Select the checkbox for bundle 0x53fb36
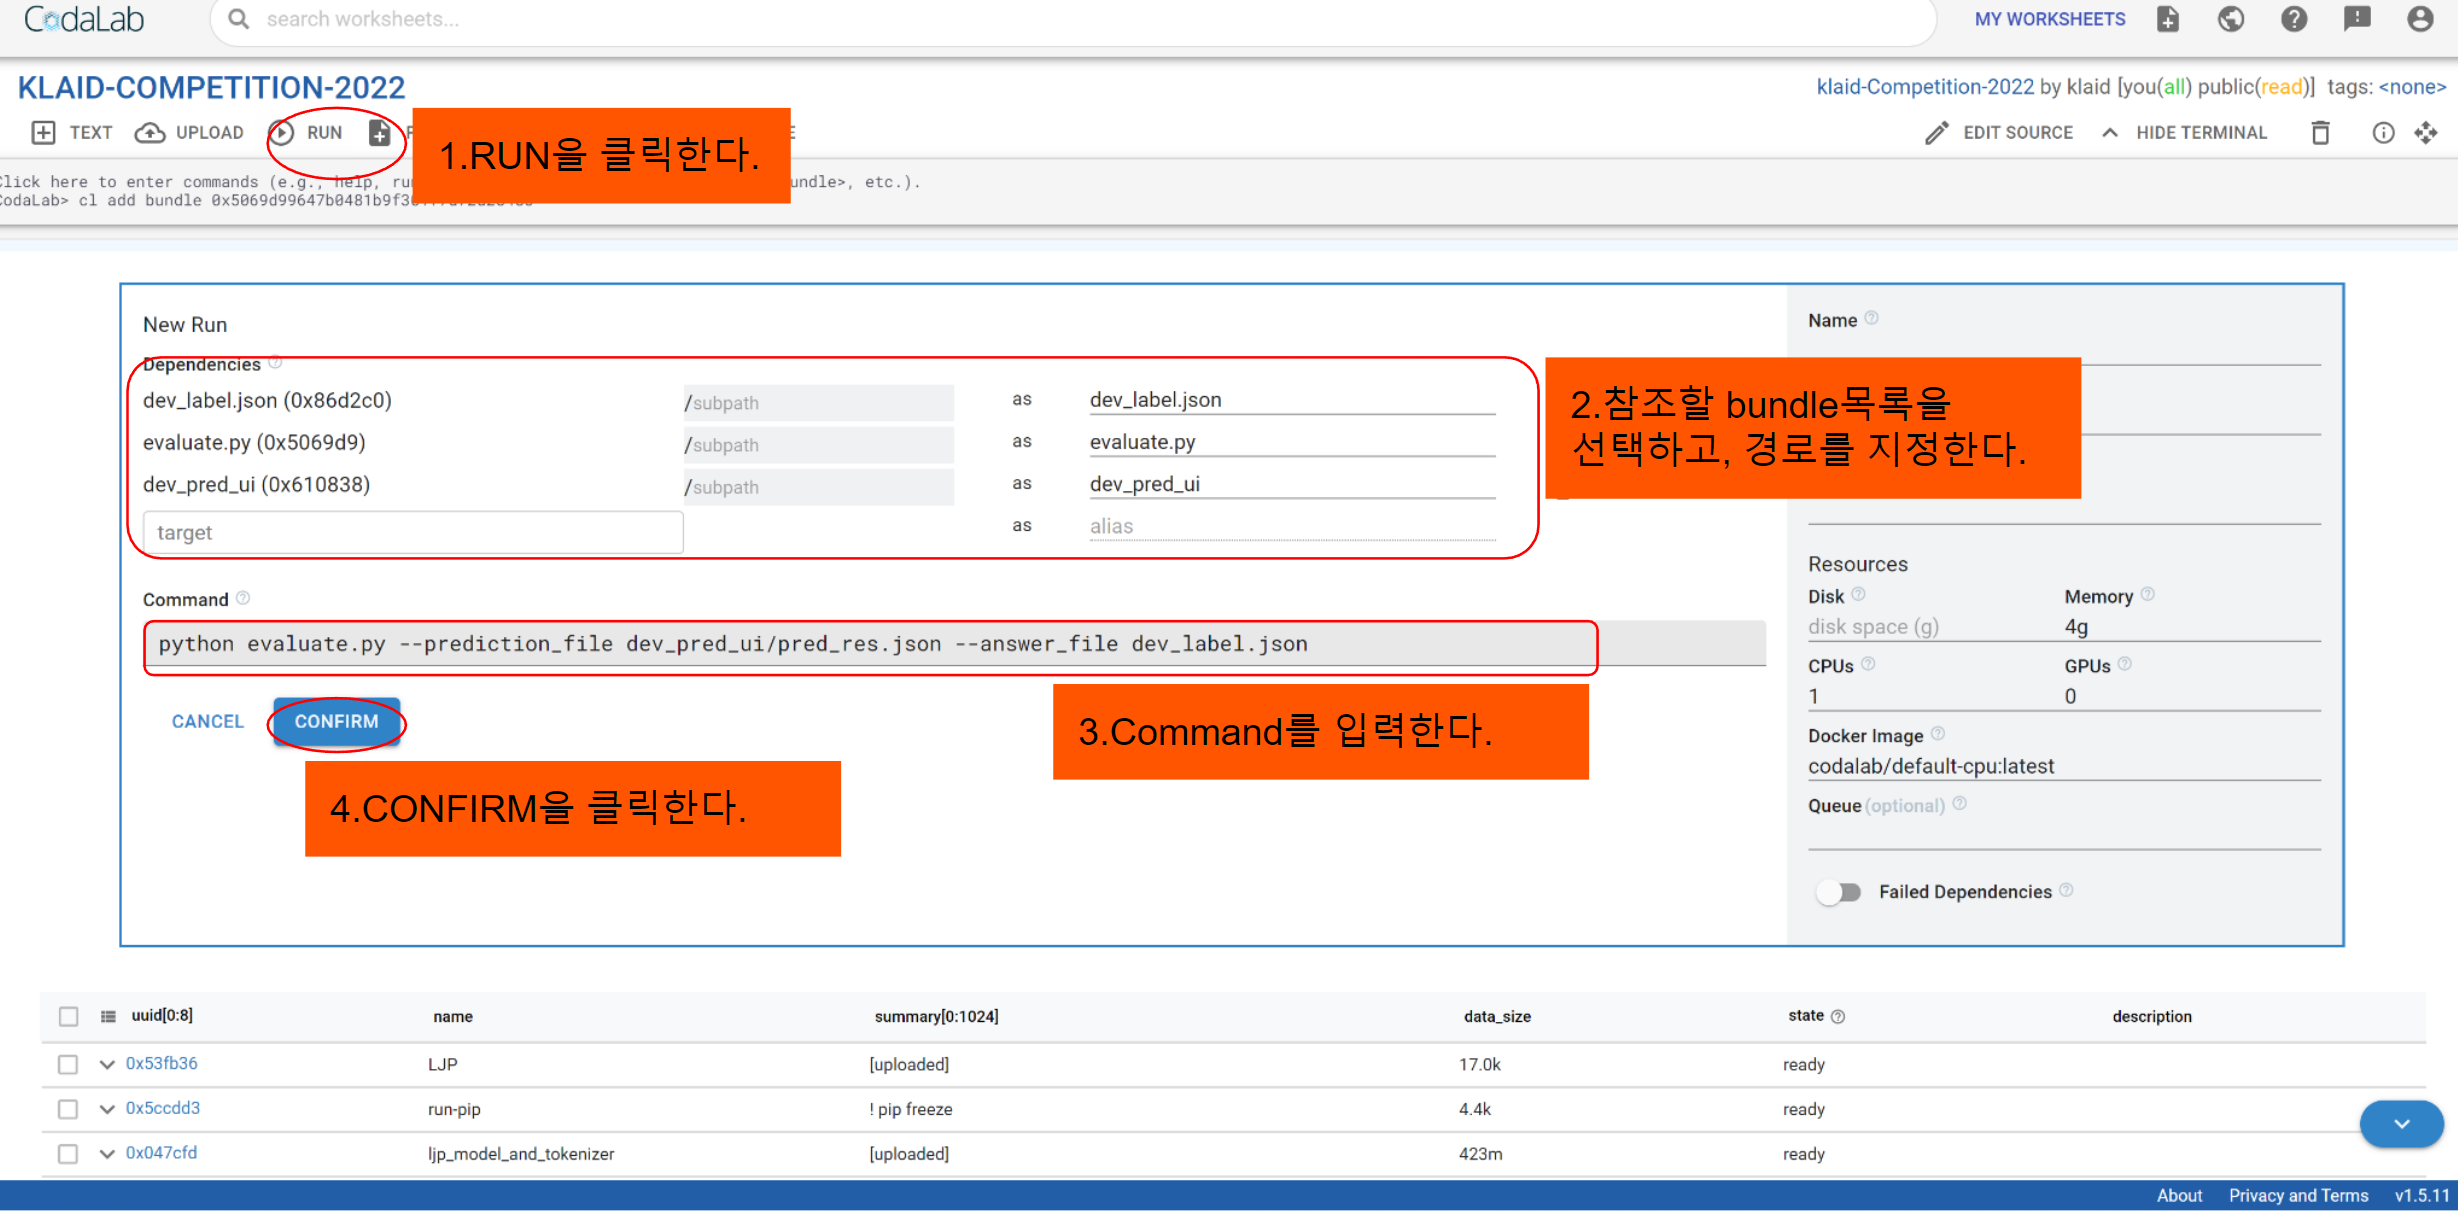 click(68, 1063)
